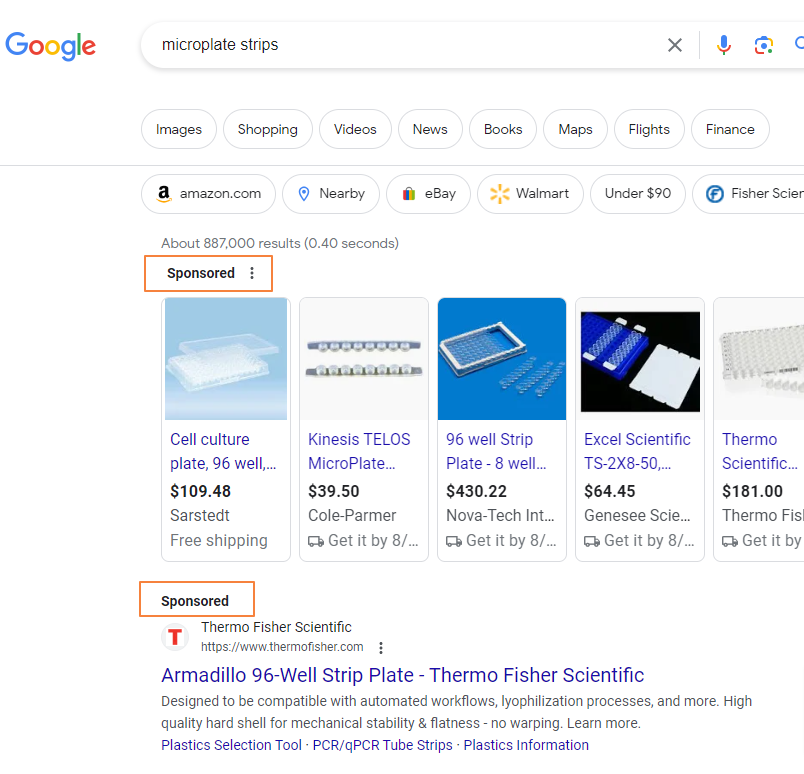Viewport: 804px width, 774px height.
Task: Click delivery truck icon on Cole-Parmer card
Action: (x=316, y=542)
